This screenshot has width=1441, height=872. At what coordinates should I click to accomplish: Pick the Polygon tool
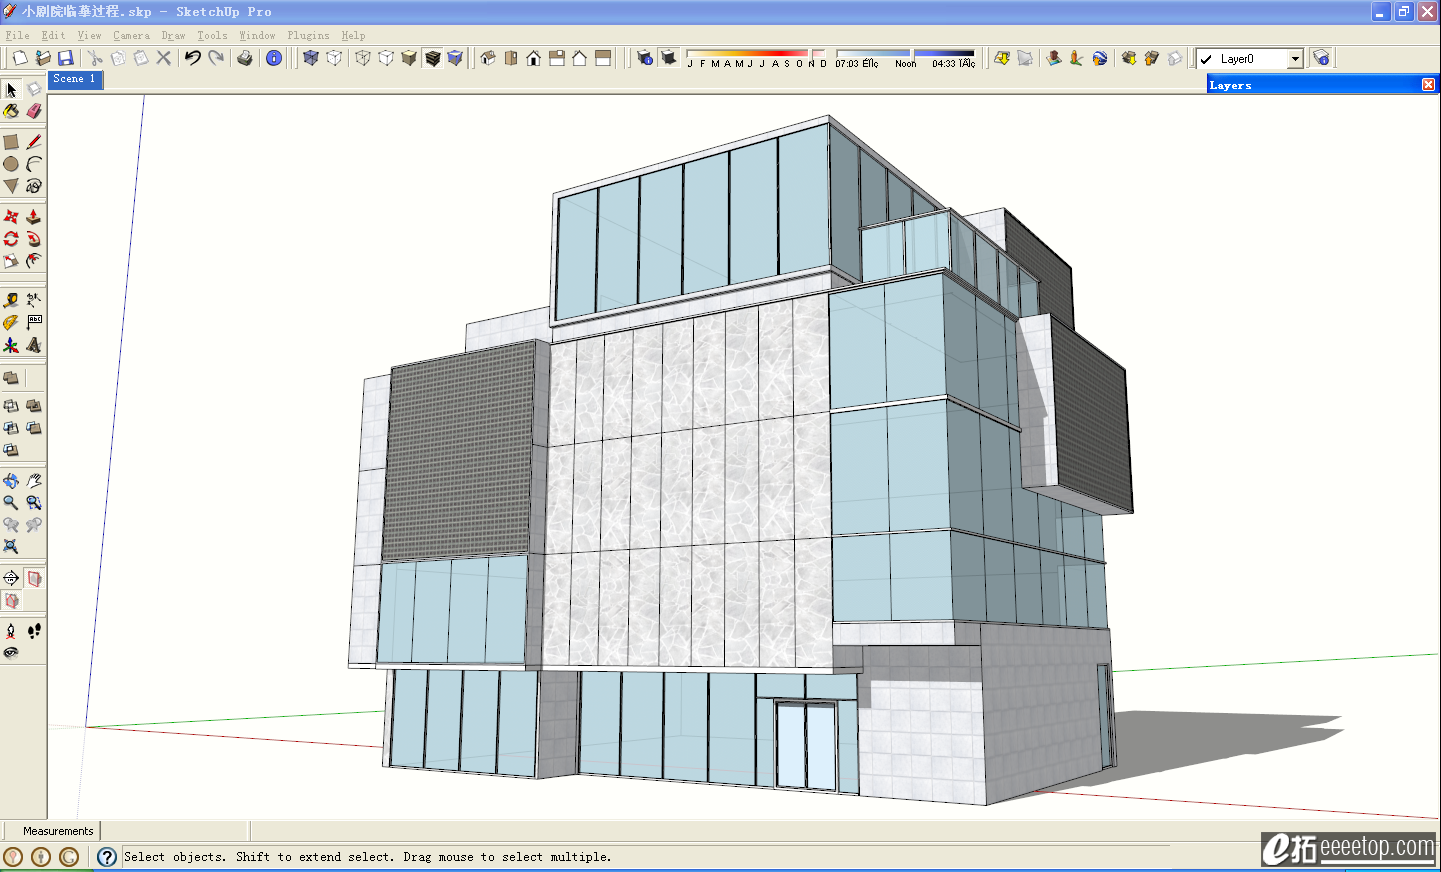11,186
